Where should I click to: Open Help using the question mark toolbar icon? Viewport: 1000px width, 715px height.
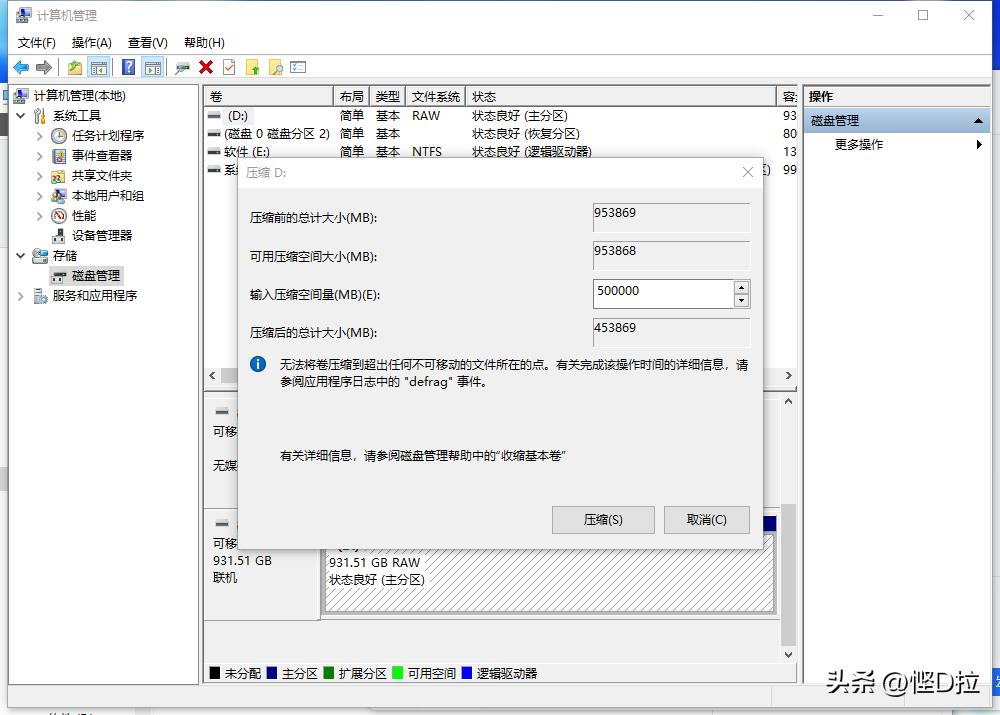tap(130, 67)
